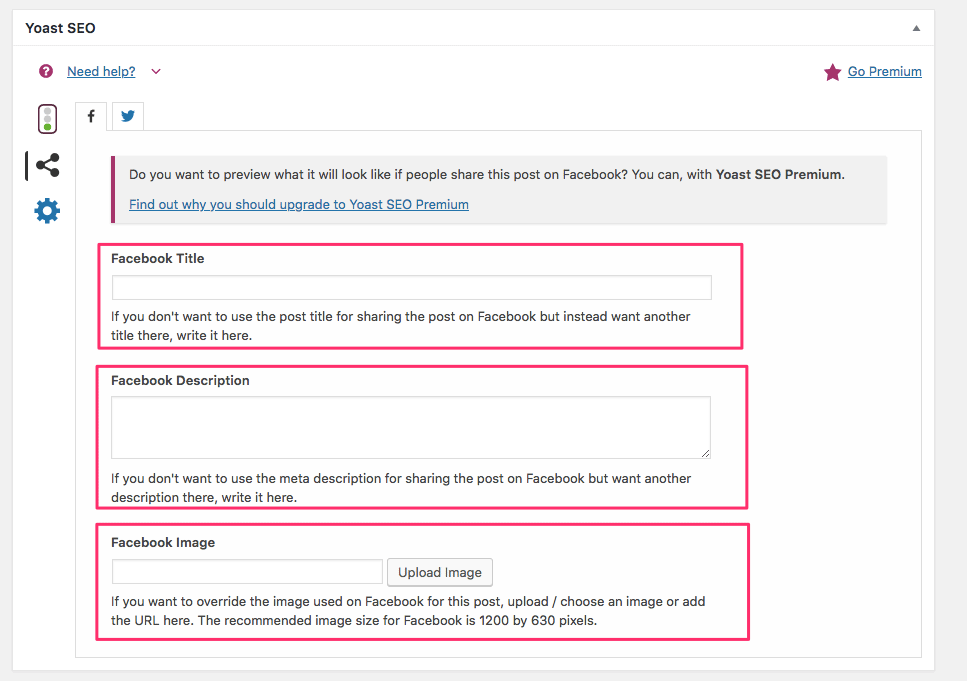Grab the Facebook Description textarea corner handle
Image resolution: width=967 pixels, height=681 pixels.
click(x=706, y=453)
